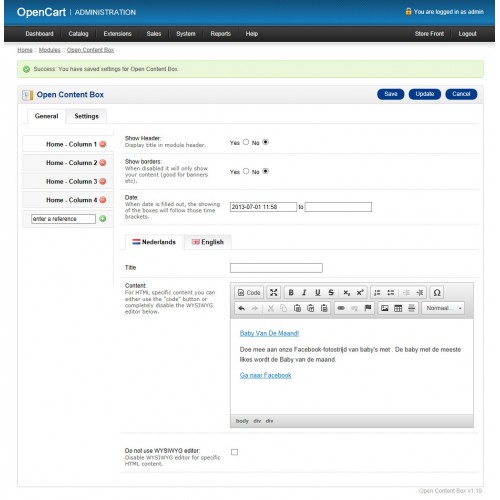The image size is (500, 500).
Task: Apply italic formatting in editor
Action: [x=304, y=293]
